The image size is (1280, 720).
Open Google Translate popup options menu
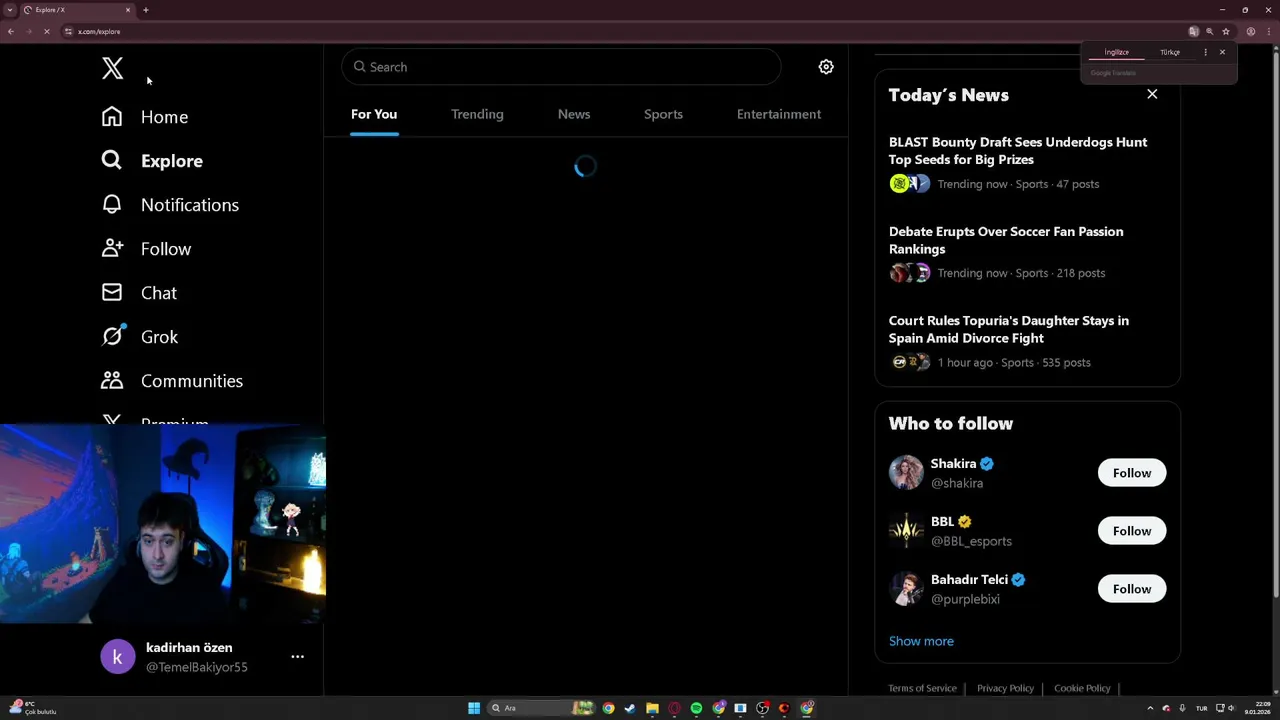point(1205,52)
